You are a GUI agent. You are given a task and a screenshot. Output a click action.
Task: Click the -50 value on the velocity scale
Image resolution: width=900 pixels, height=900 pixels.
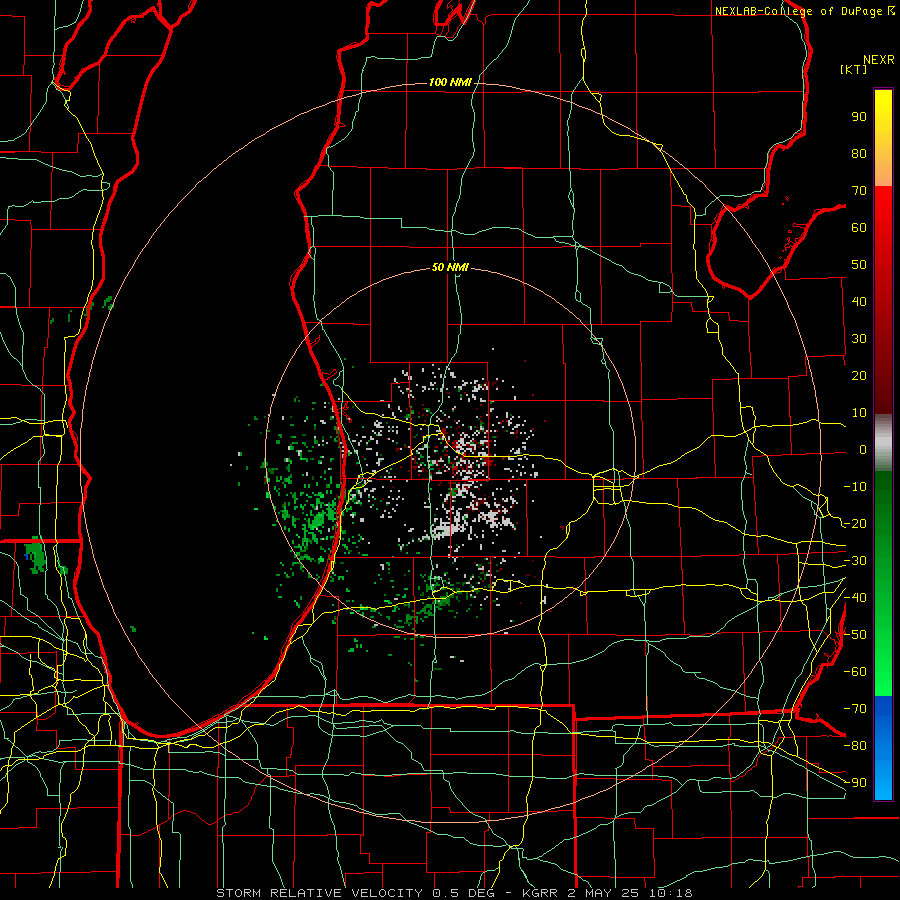[x=855, y=635]
